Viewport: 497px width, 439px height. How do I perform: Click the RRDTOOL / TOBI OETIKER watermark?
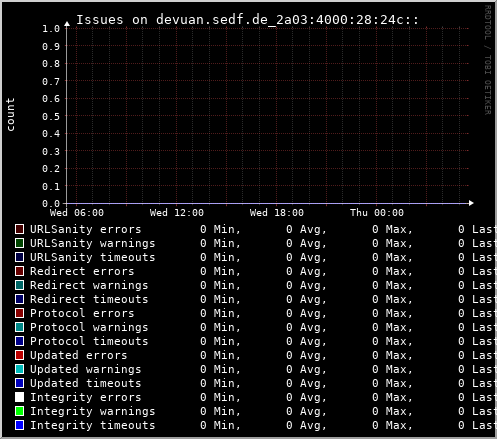(x=487, y=60)
